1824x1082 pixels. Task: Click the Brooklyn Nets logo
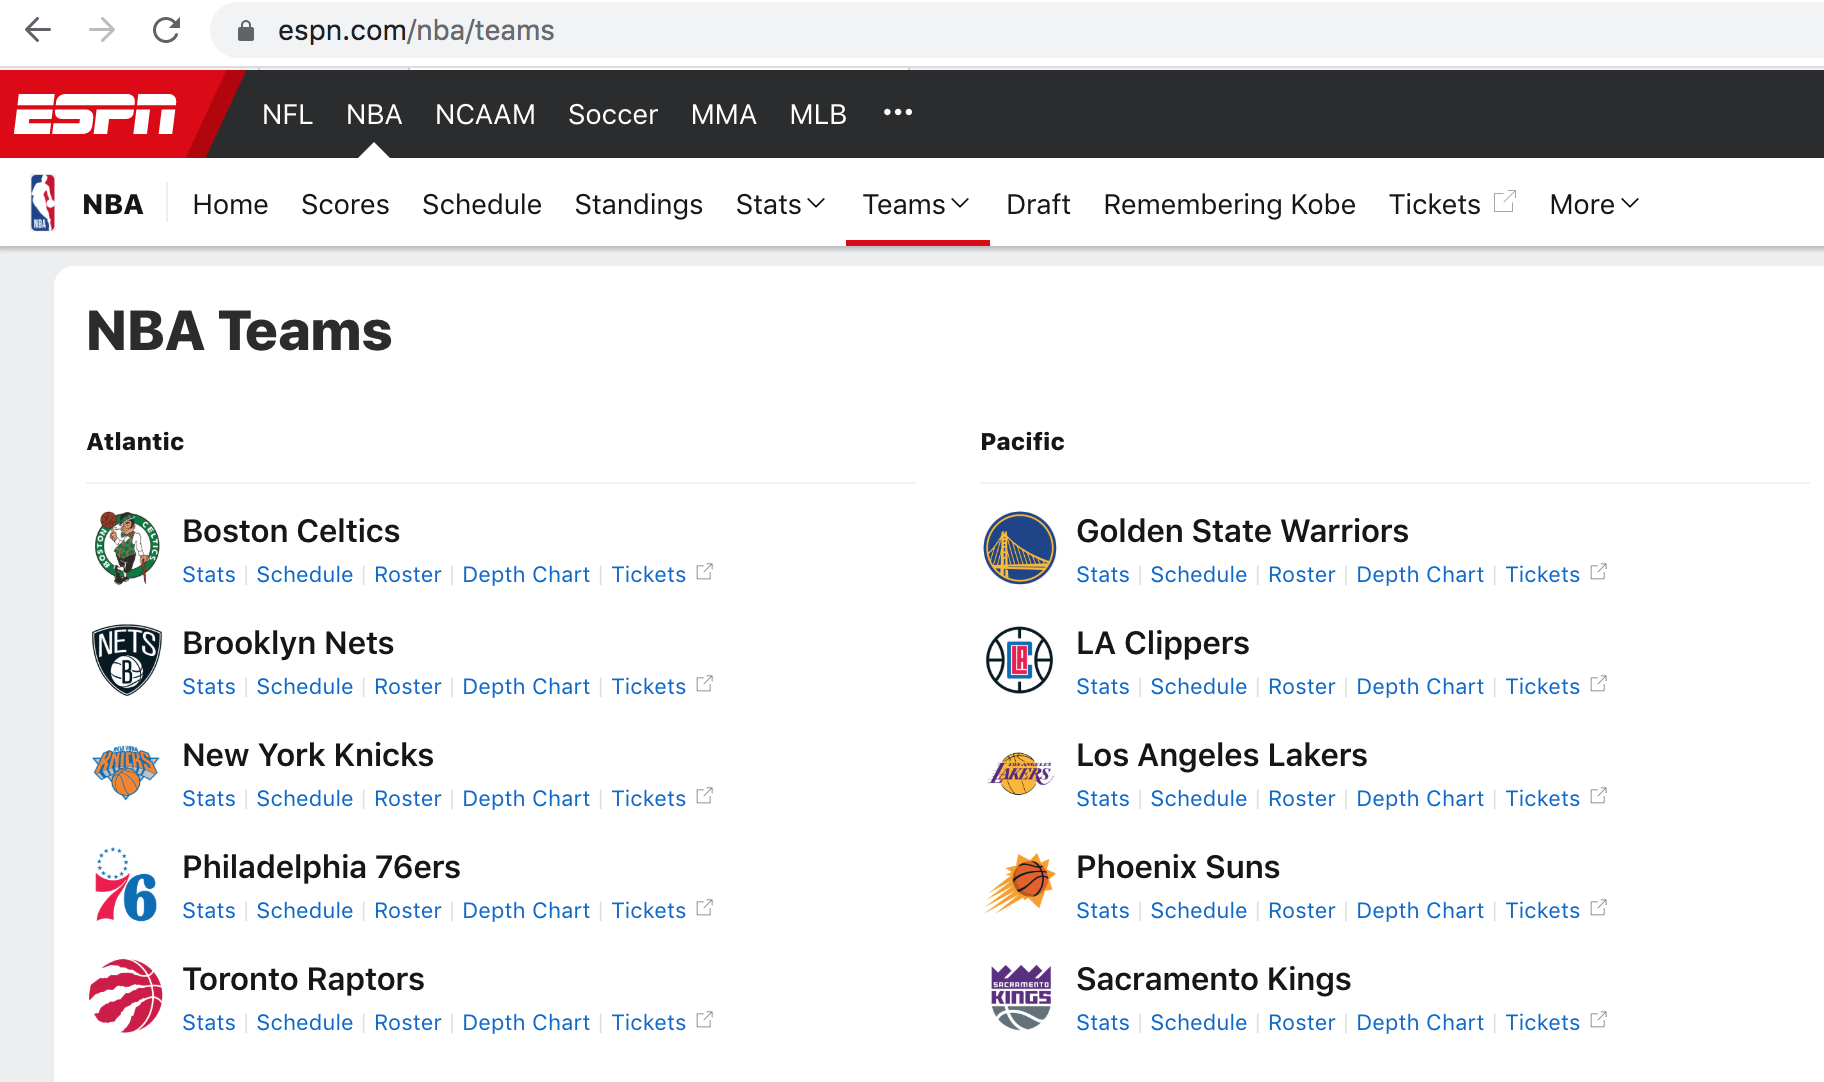[x=127, y=660]
